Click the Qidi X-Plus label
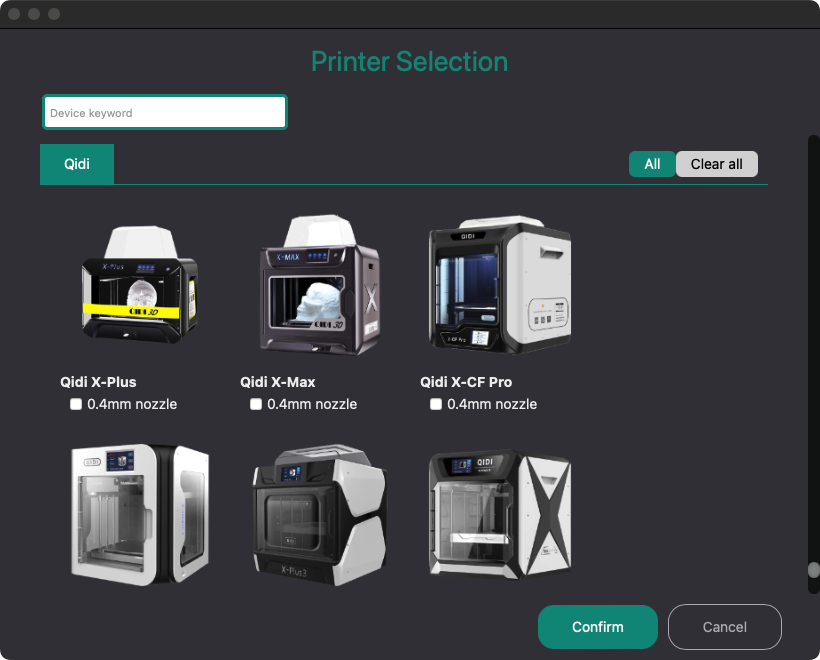The height and width of the screenshot is (660, 820). [98, 382]
